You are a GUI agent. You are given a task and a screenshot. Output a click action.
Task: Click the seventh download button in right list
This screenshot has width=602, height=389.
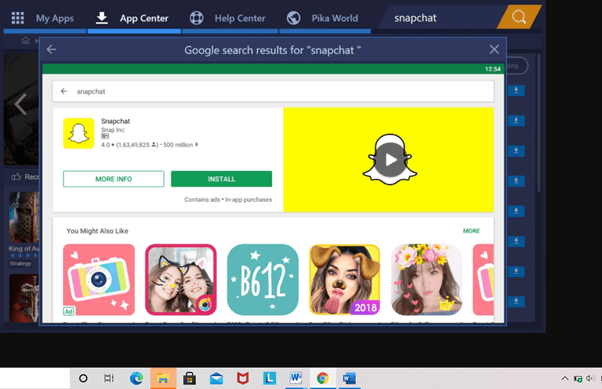point(516,271)
